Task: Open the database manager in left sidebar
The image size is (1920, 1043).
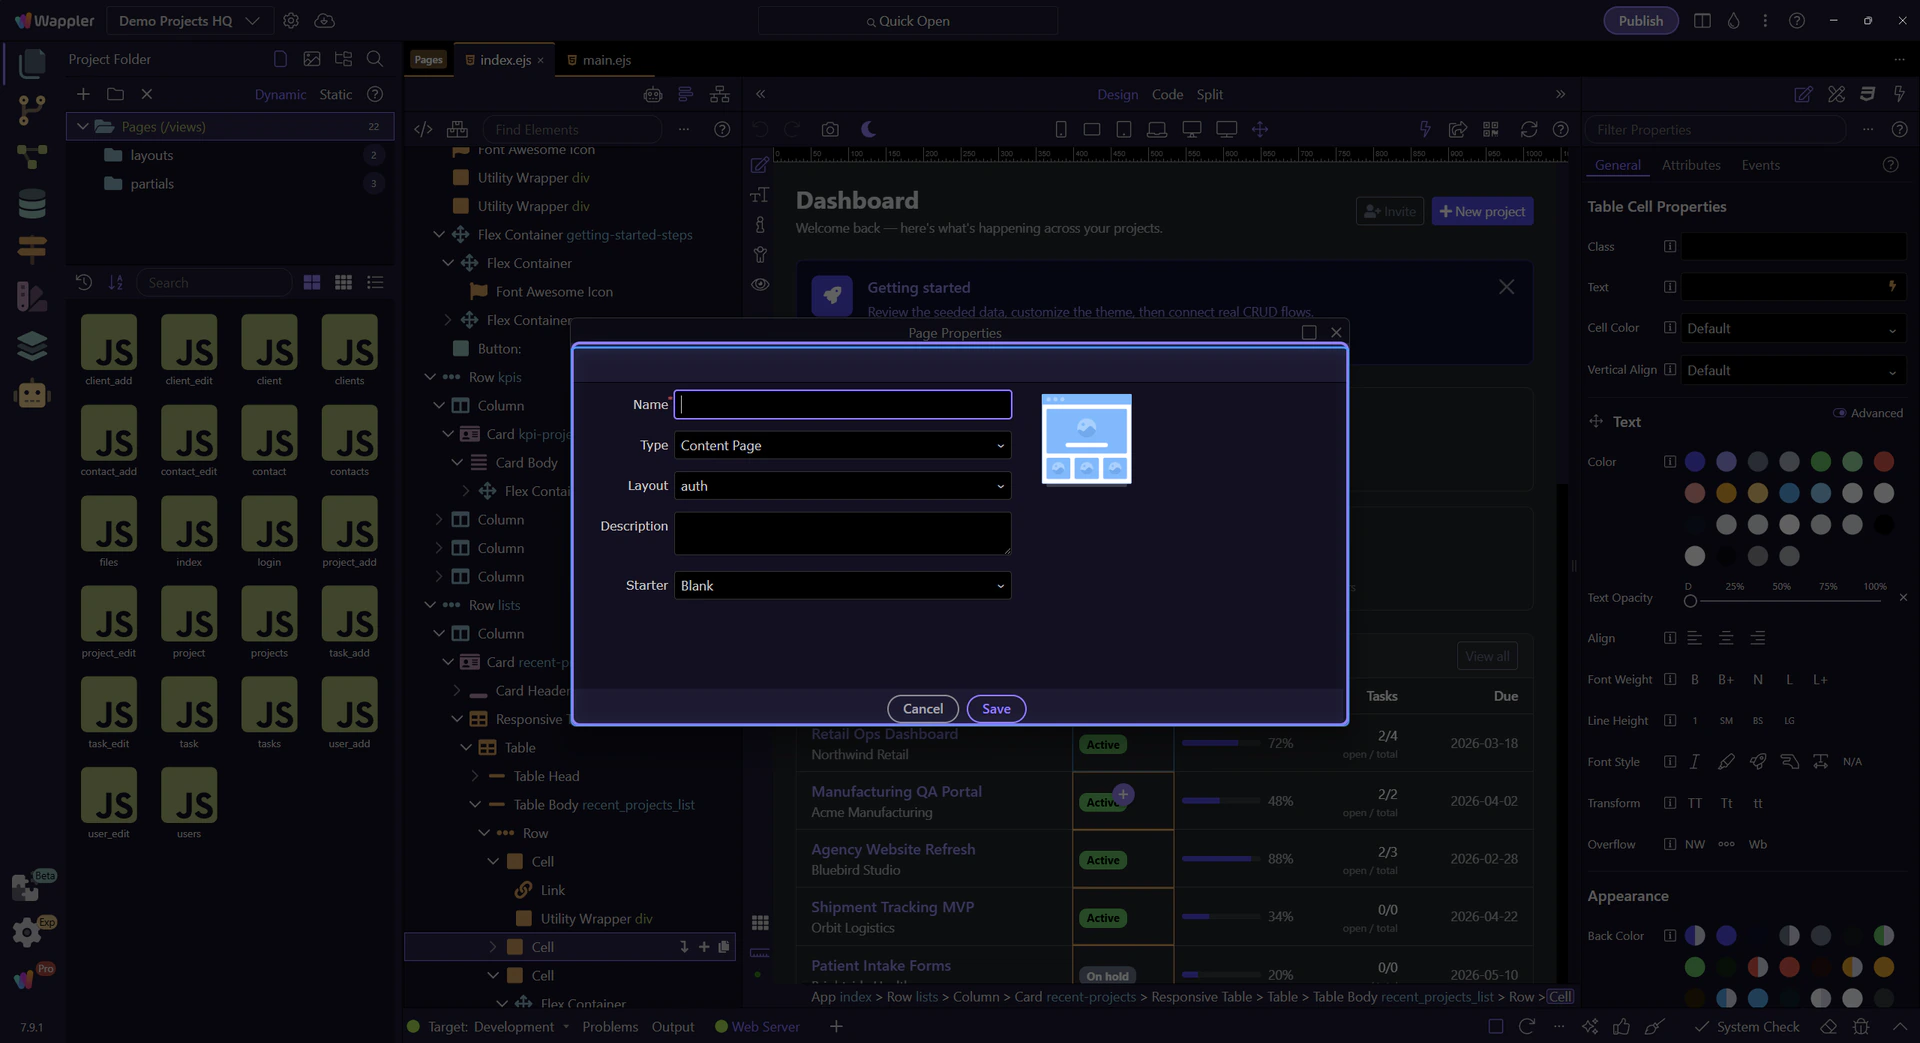Action: [x=32, y=204]
